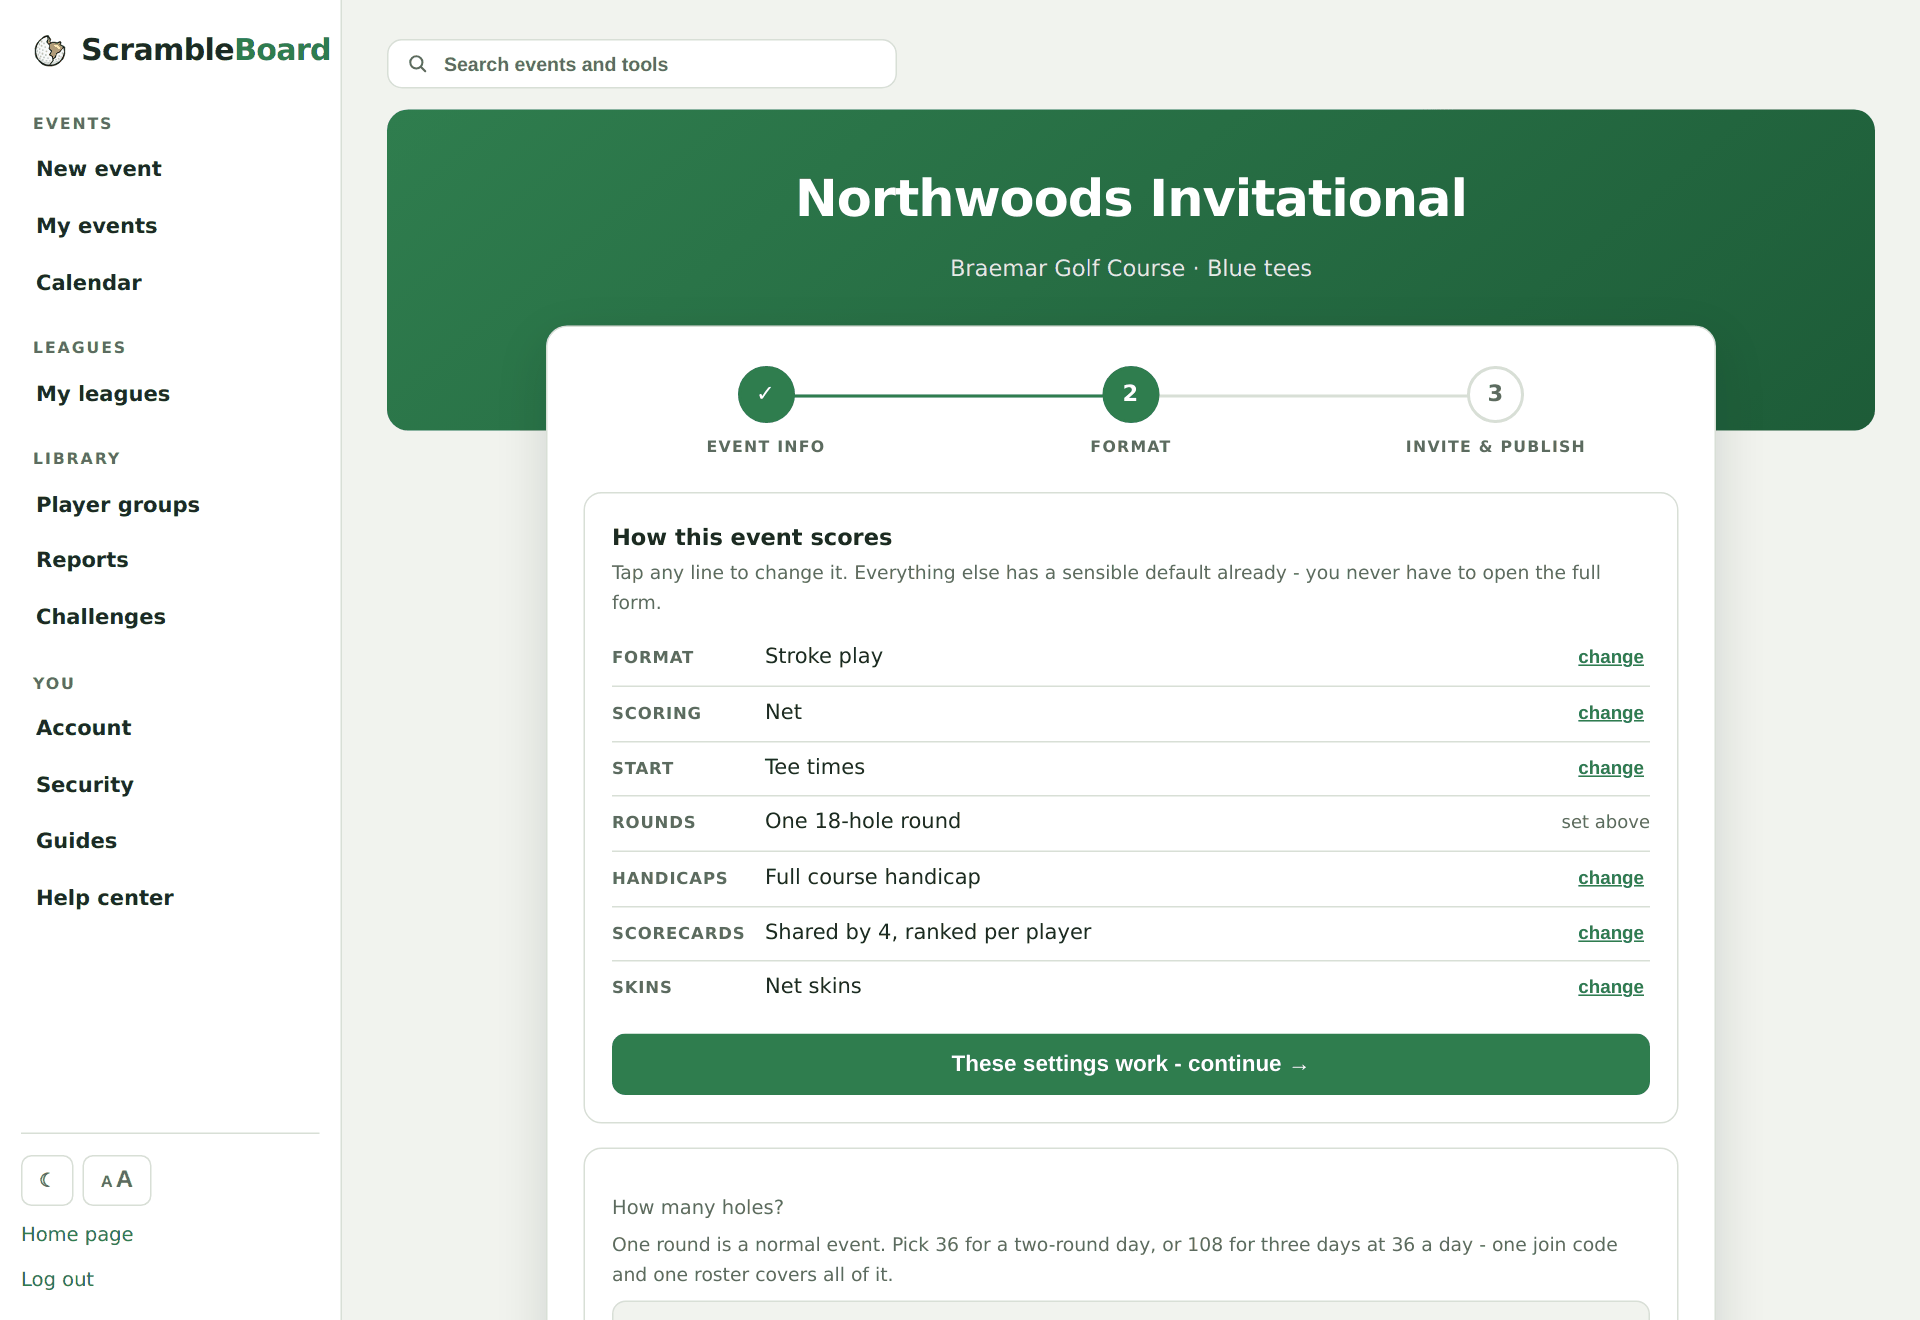The height and width of the screenshot is (1320, 1920).
Task: Go to step 3 Invite & Publish circle
Action: 1495,394
